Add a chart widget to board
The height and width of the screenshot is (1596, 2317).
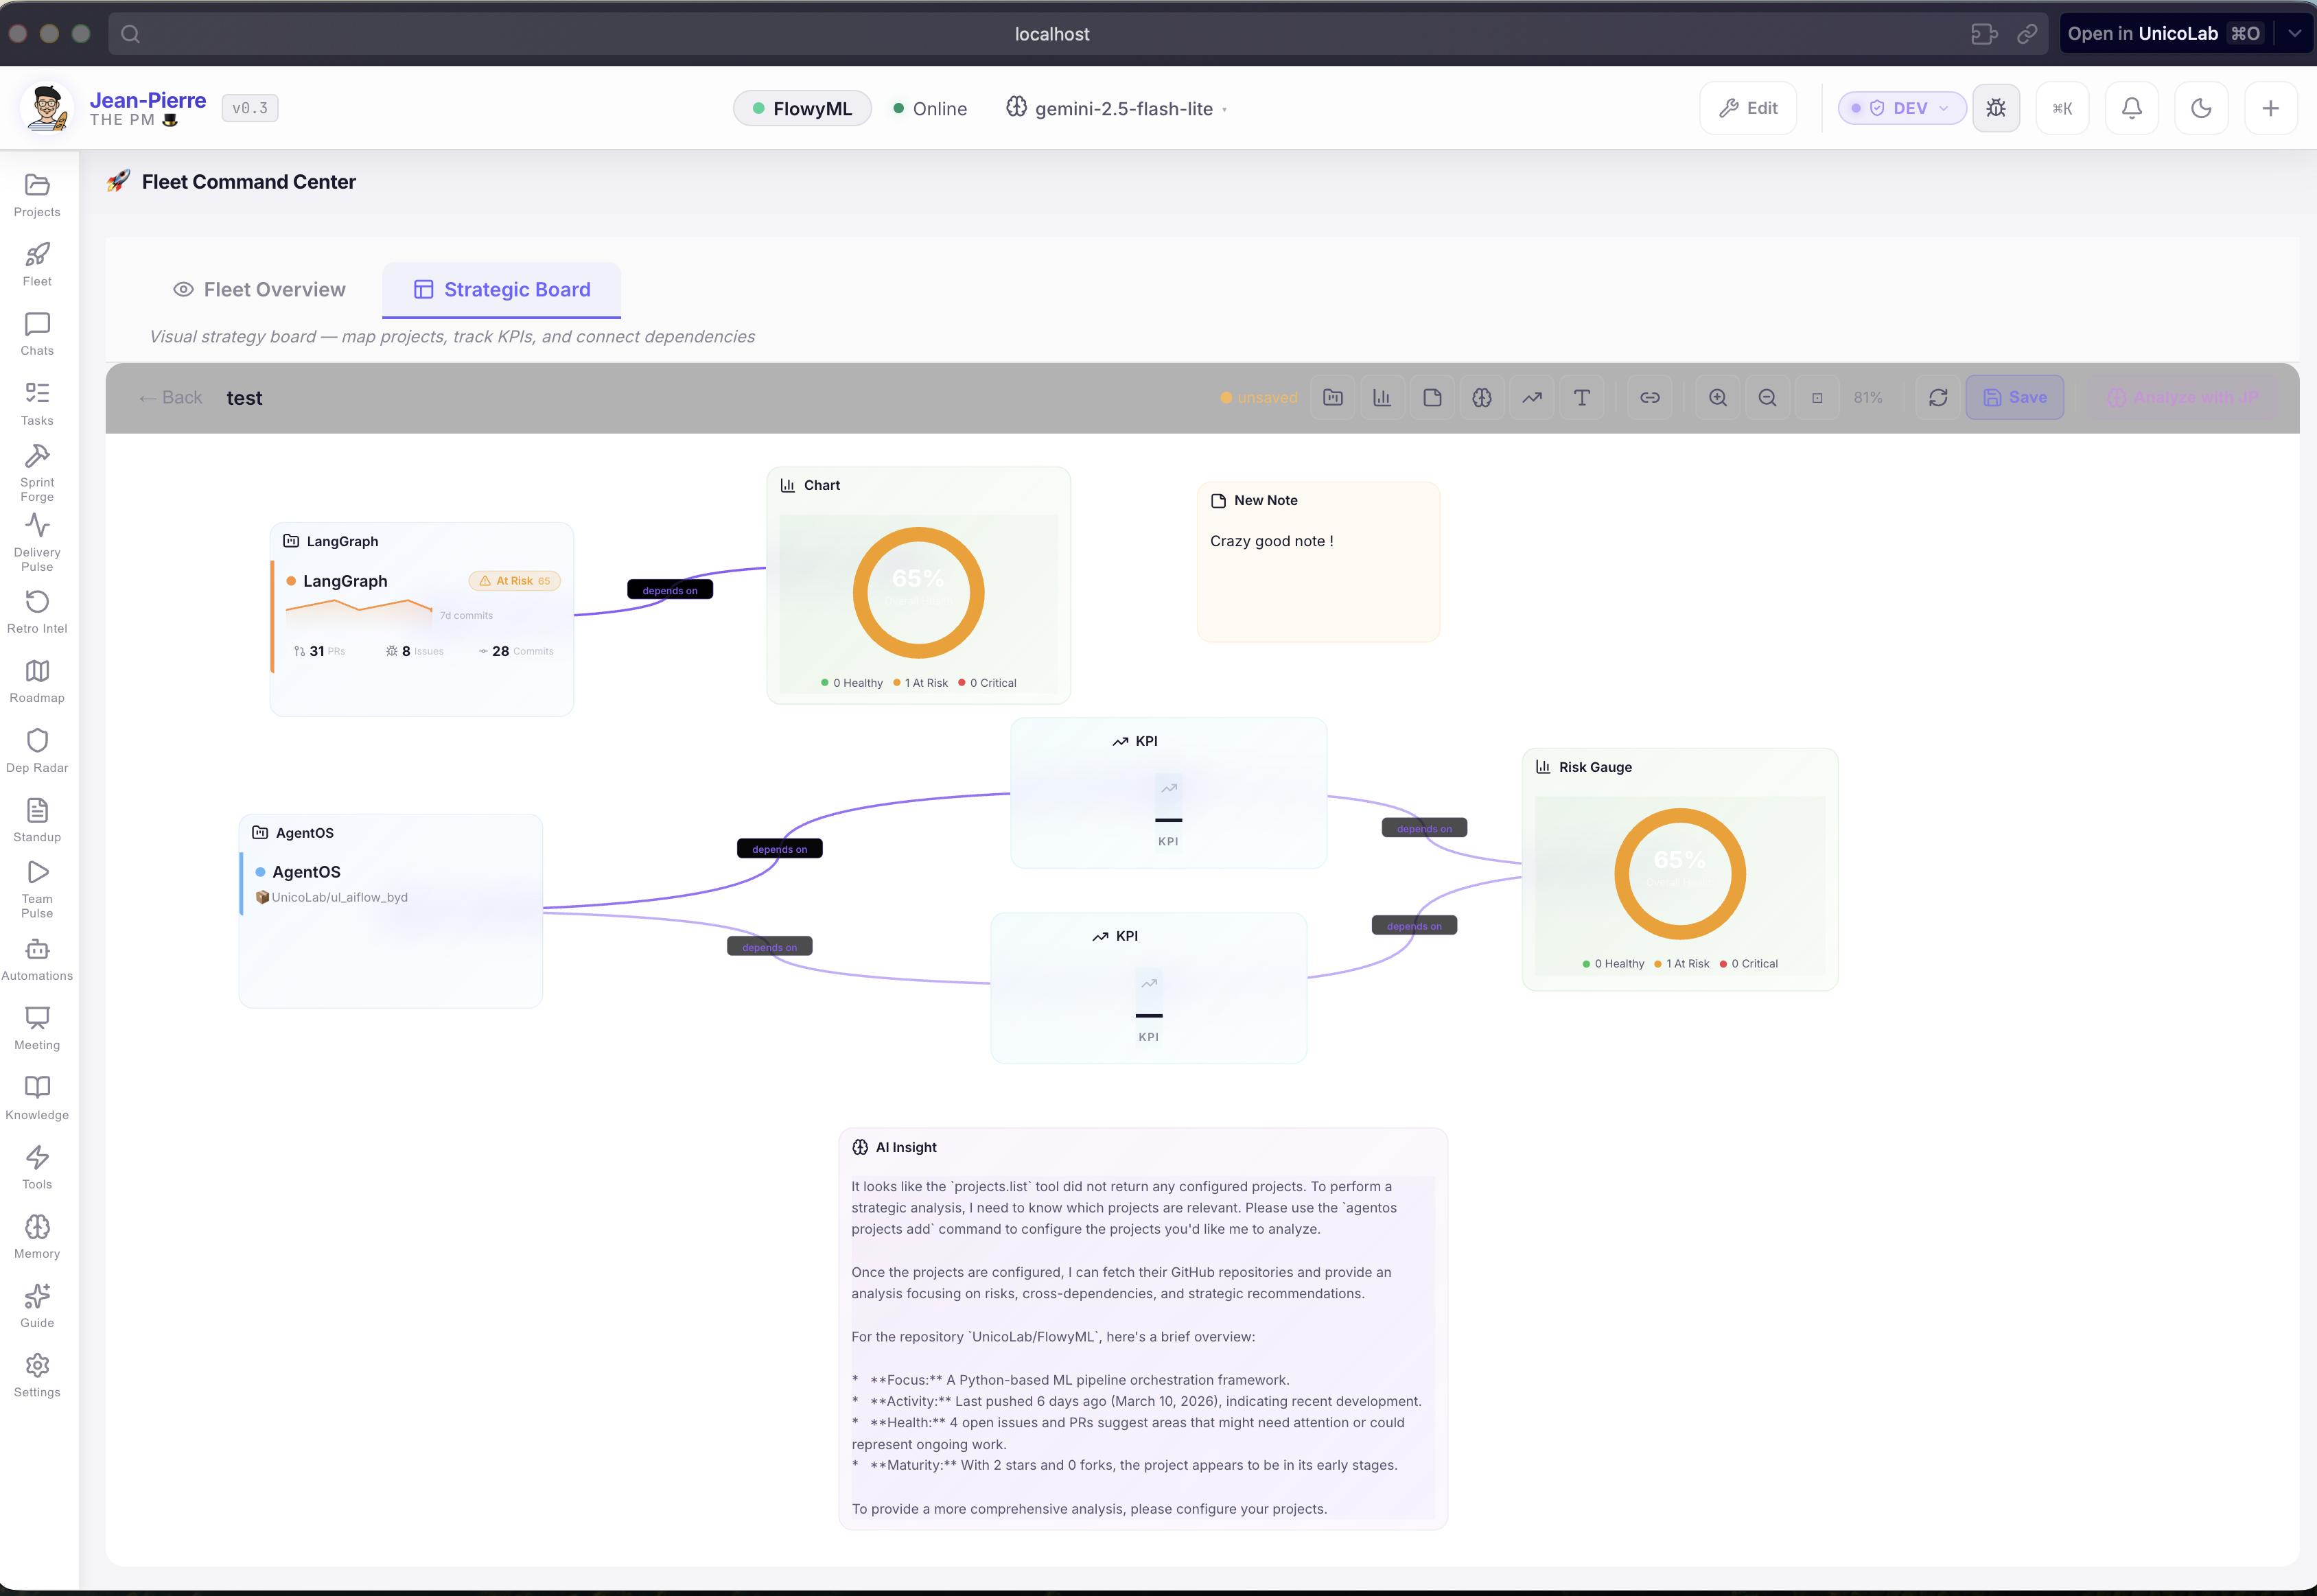click(x=1382, y=398)
